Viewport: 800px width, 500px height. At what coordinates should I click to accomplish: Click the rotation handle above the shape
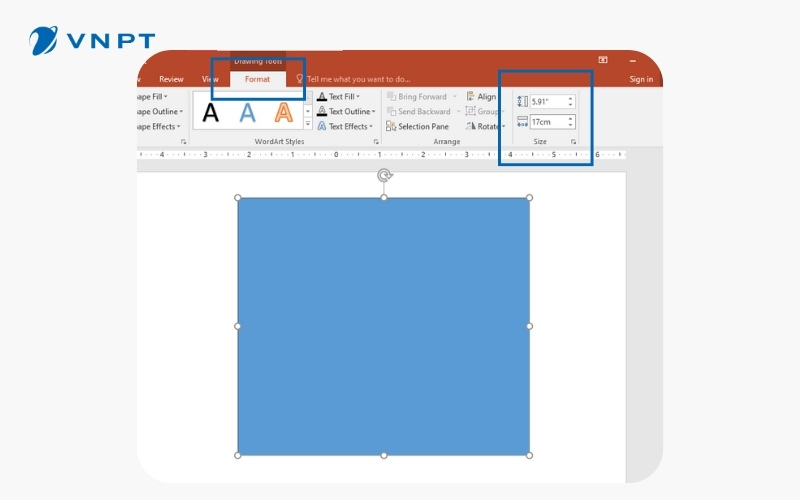click(x=384, y=176)
